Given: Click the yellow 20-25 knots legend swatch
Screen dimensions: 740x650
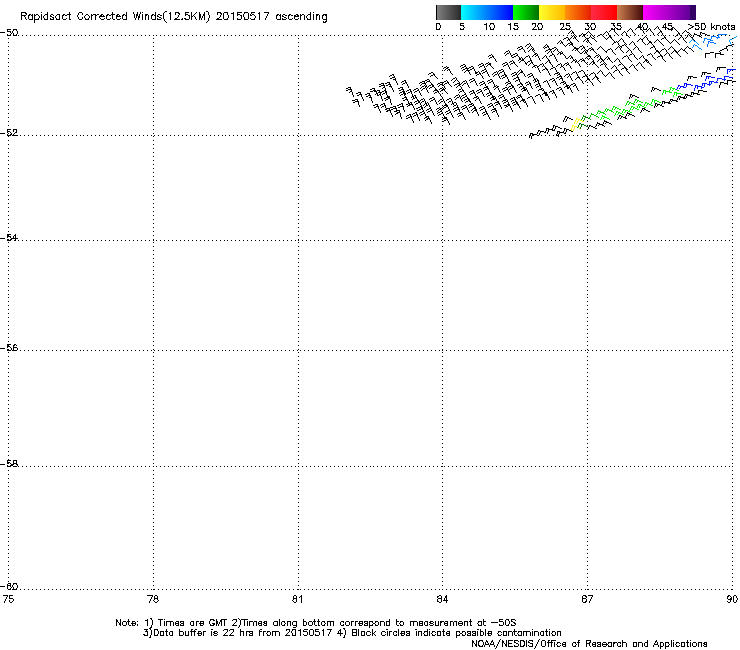Looking at the screenshot, I should coord(552,12).
